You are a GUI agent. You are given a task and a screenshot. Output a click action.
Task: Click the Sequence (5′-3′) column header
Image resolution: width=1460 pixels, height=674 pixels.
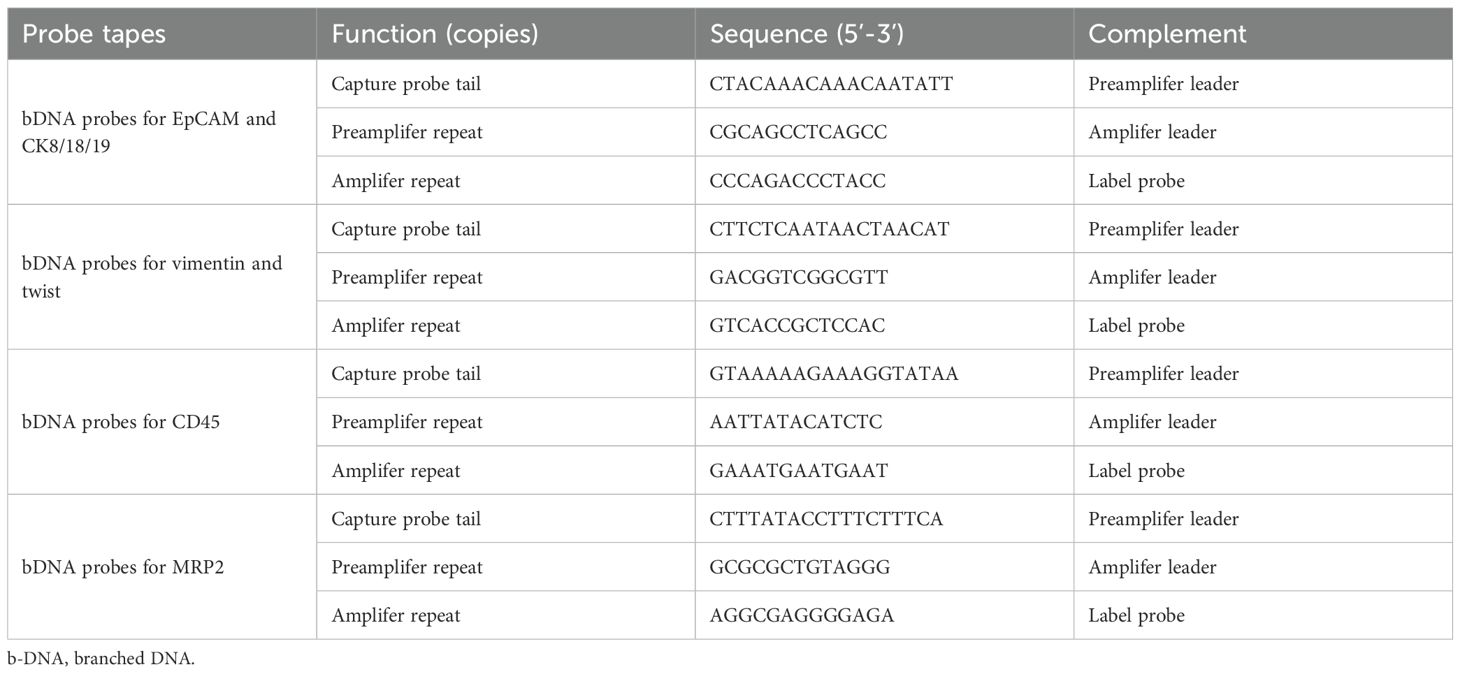(812, 34)
